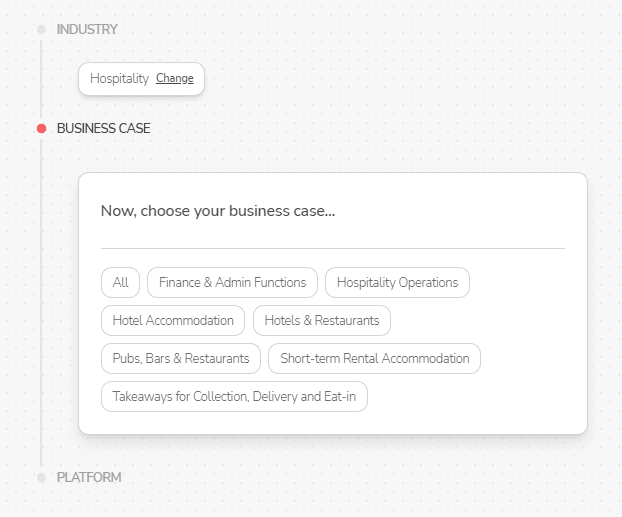Screen dimensions: 622x517
Task: Click the Hospitality industry chip
Action: click(119, 79)
